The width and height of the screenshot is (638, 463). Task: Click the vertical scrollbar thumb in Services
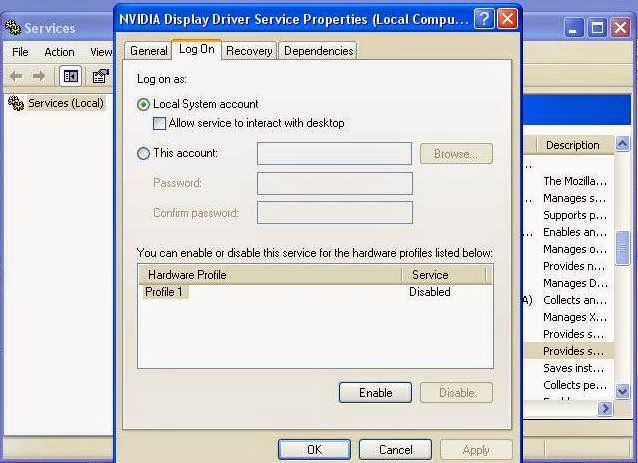tap(623, 248)
